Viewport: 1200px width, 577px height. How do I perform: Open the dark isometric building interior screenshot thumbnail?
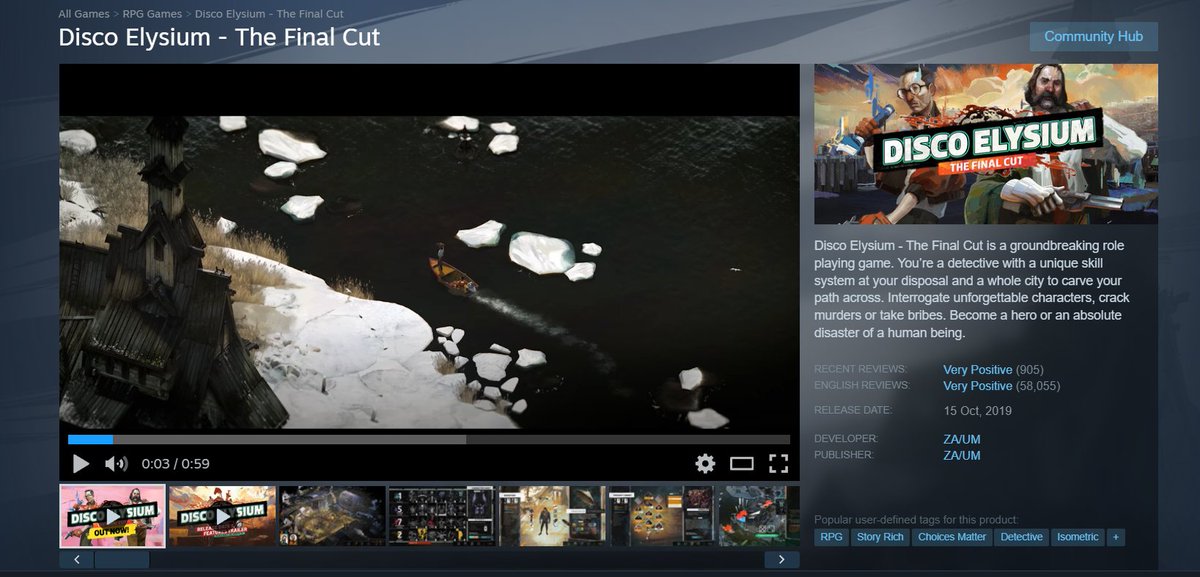[x=332, y=516]
